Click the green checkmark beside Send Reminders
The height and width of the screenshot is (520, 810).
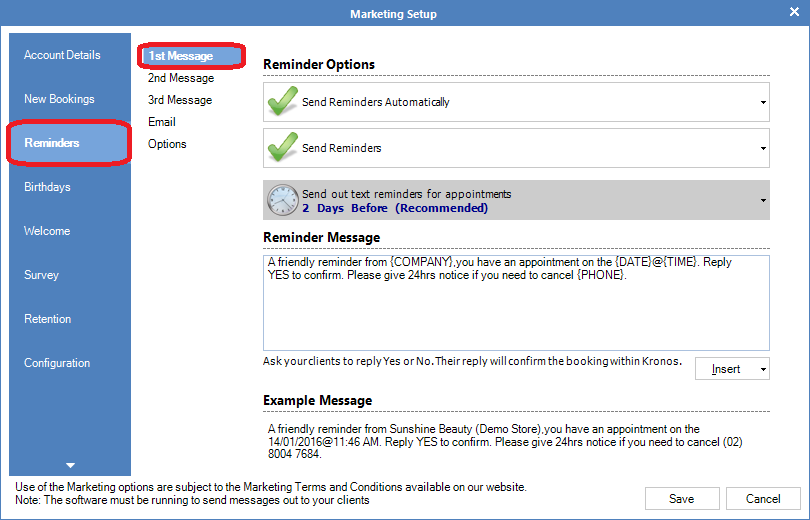click(284, 148)
